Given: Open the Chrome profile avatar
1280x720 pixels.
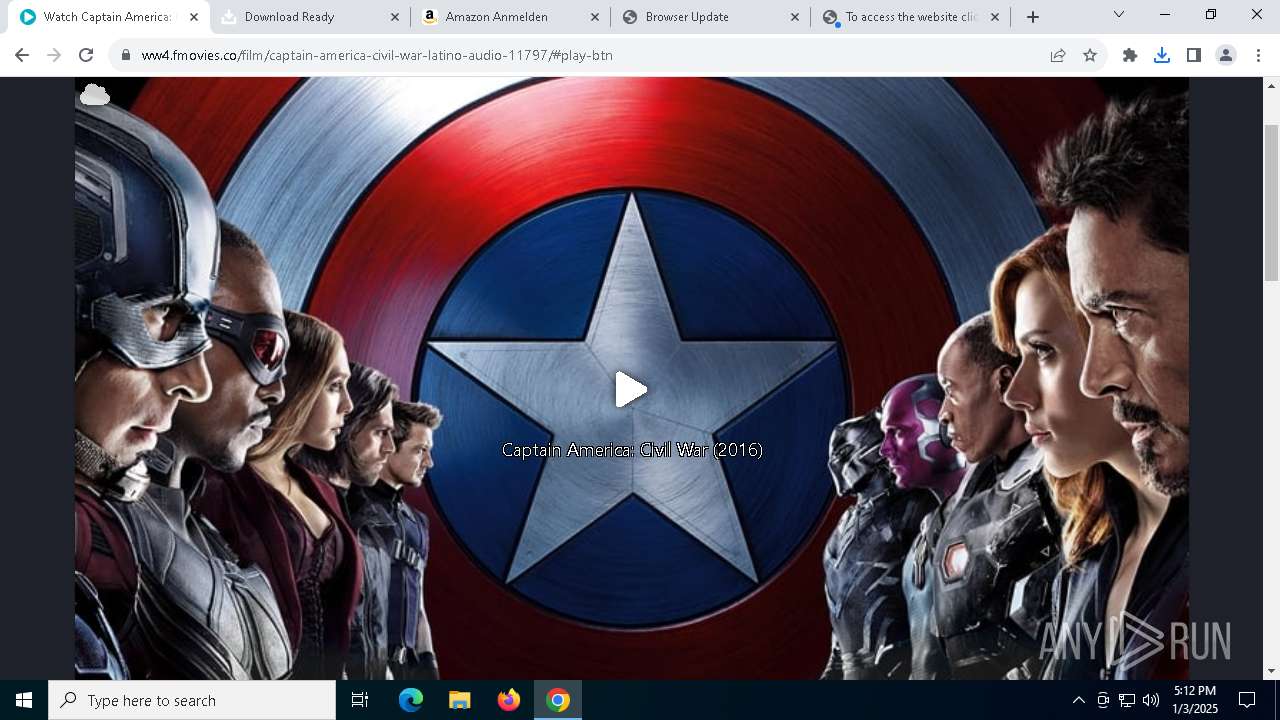Looking at the screenshot, I should (1226, 55).
